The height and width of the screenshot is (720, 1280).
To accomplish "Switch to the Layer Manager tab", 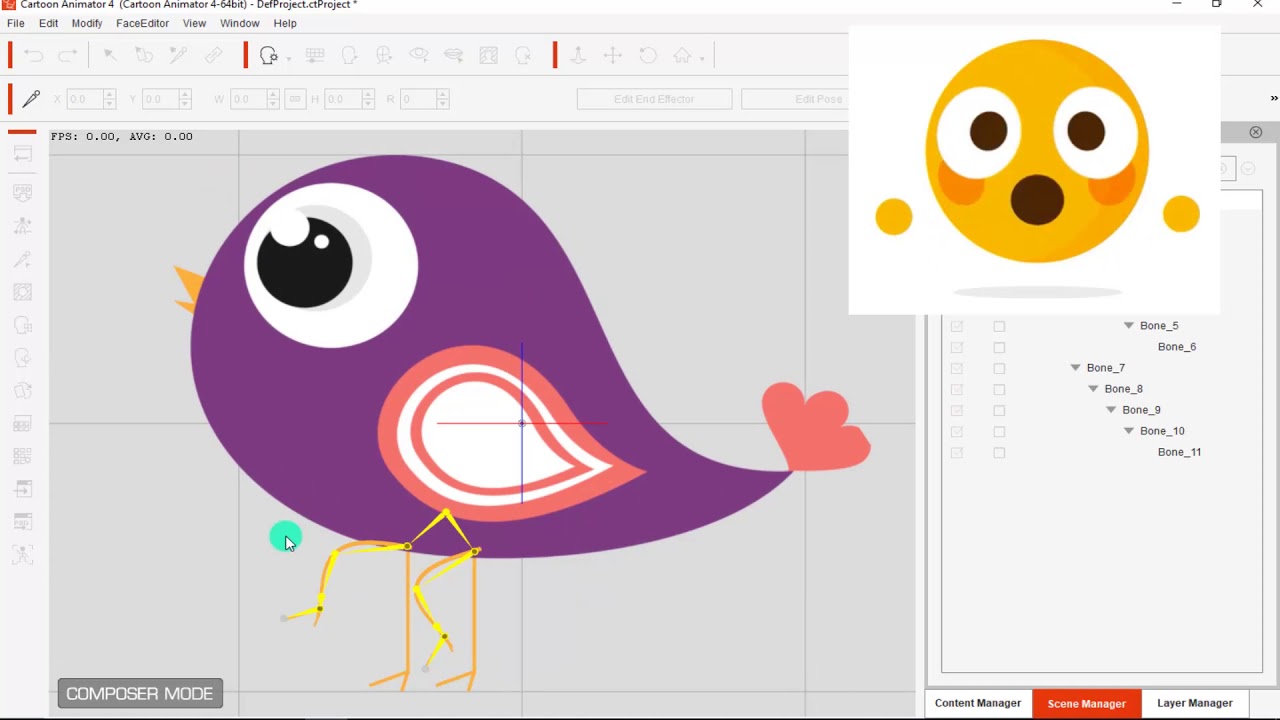I will coord(1195,703).
